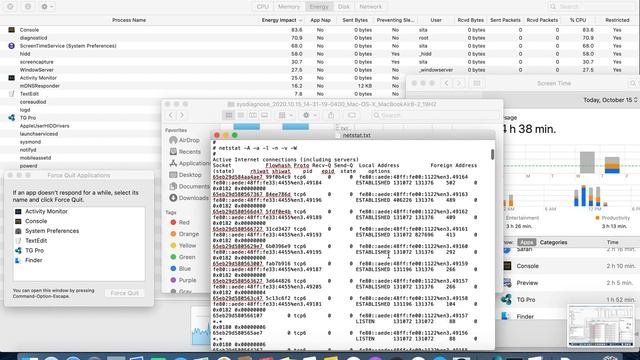Image resolution: width=640 pixels, height=360 pixels.
Task: Open the Today, October 15 date selector
Action: point(610,100)
